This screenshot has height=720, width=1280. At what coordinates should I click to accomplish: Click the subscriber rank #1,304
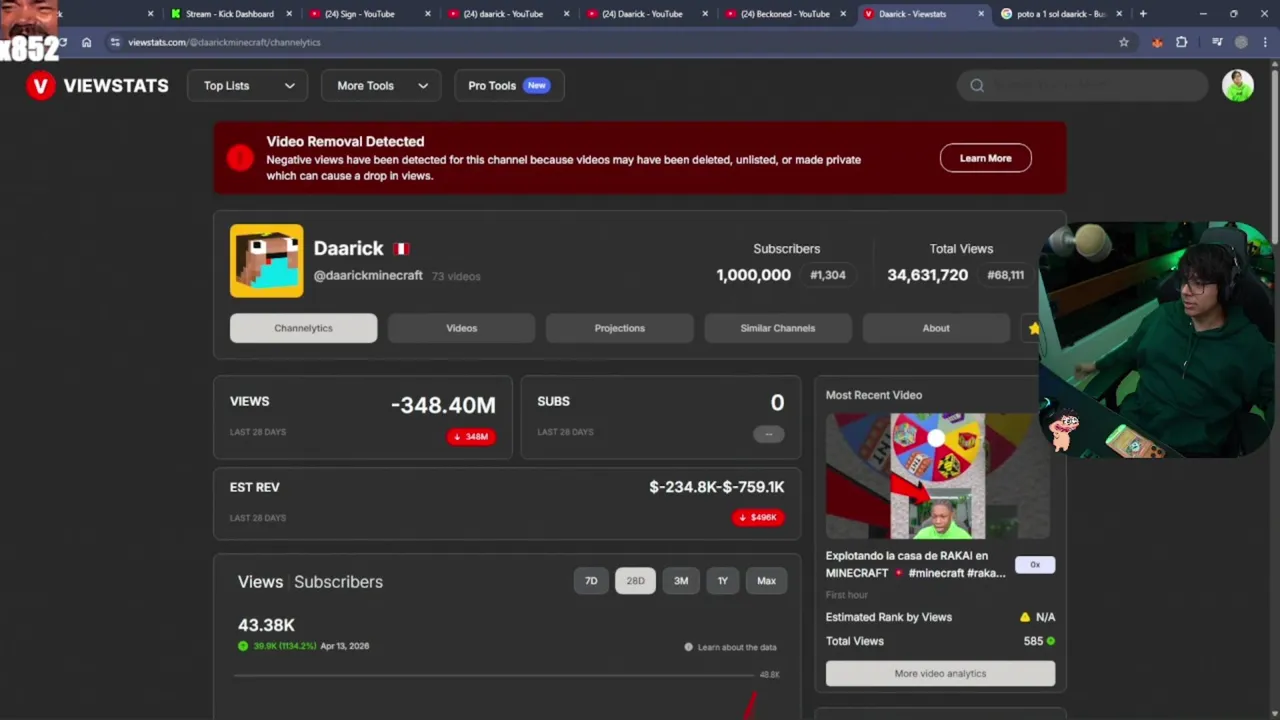[828, 275]
